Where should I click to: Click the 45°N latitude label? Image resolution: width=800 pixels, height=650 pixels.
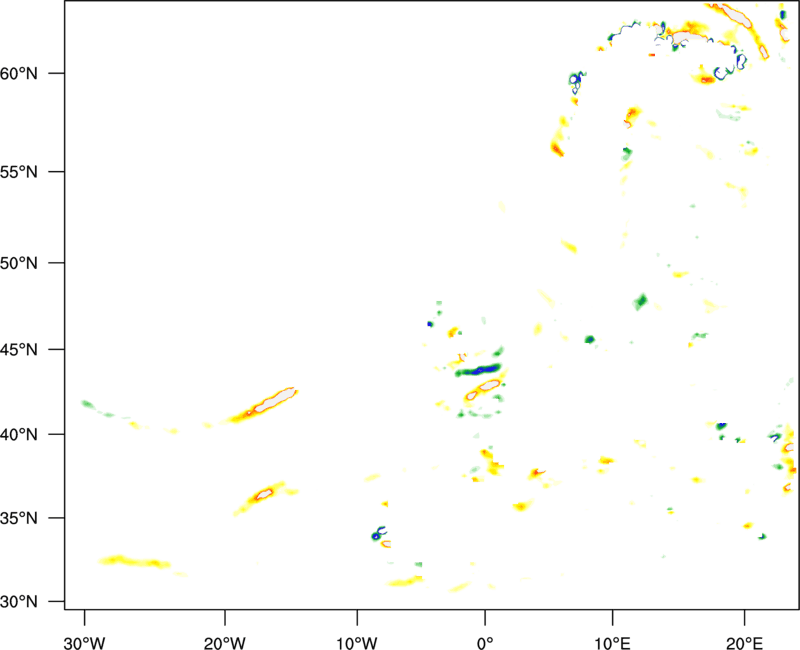point(19,349)
